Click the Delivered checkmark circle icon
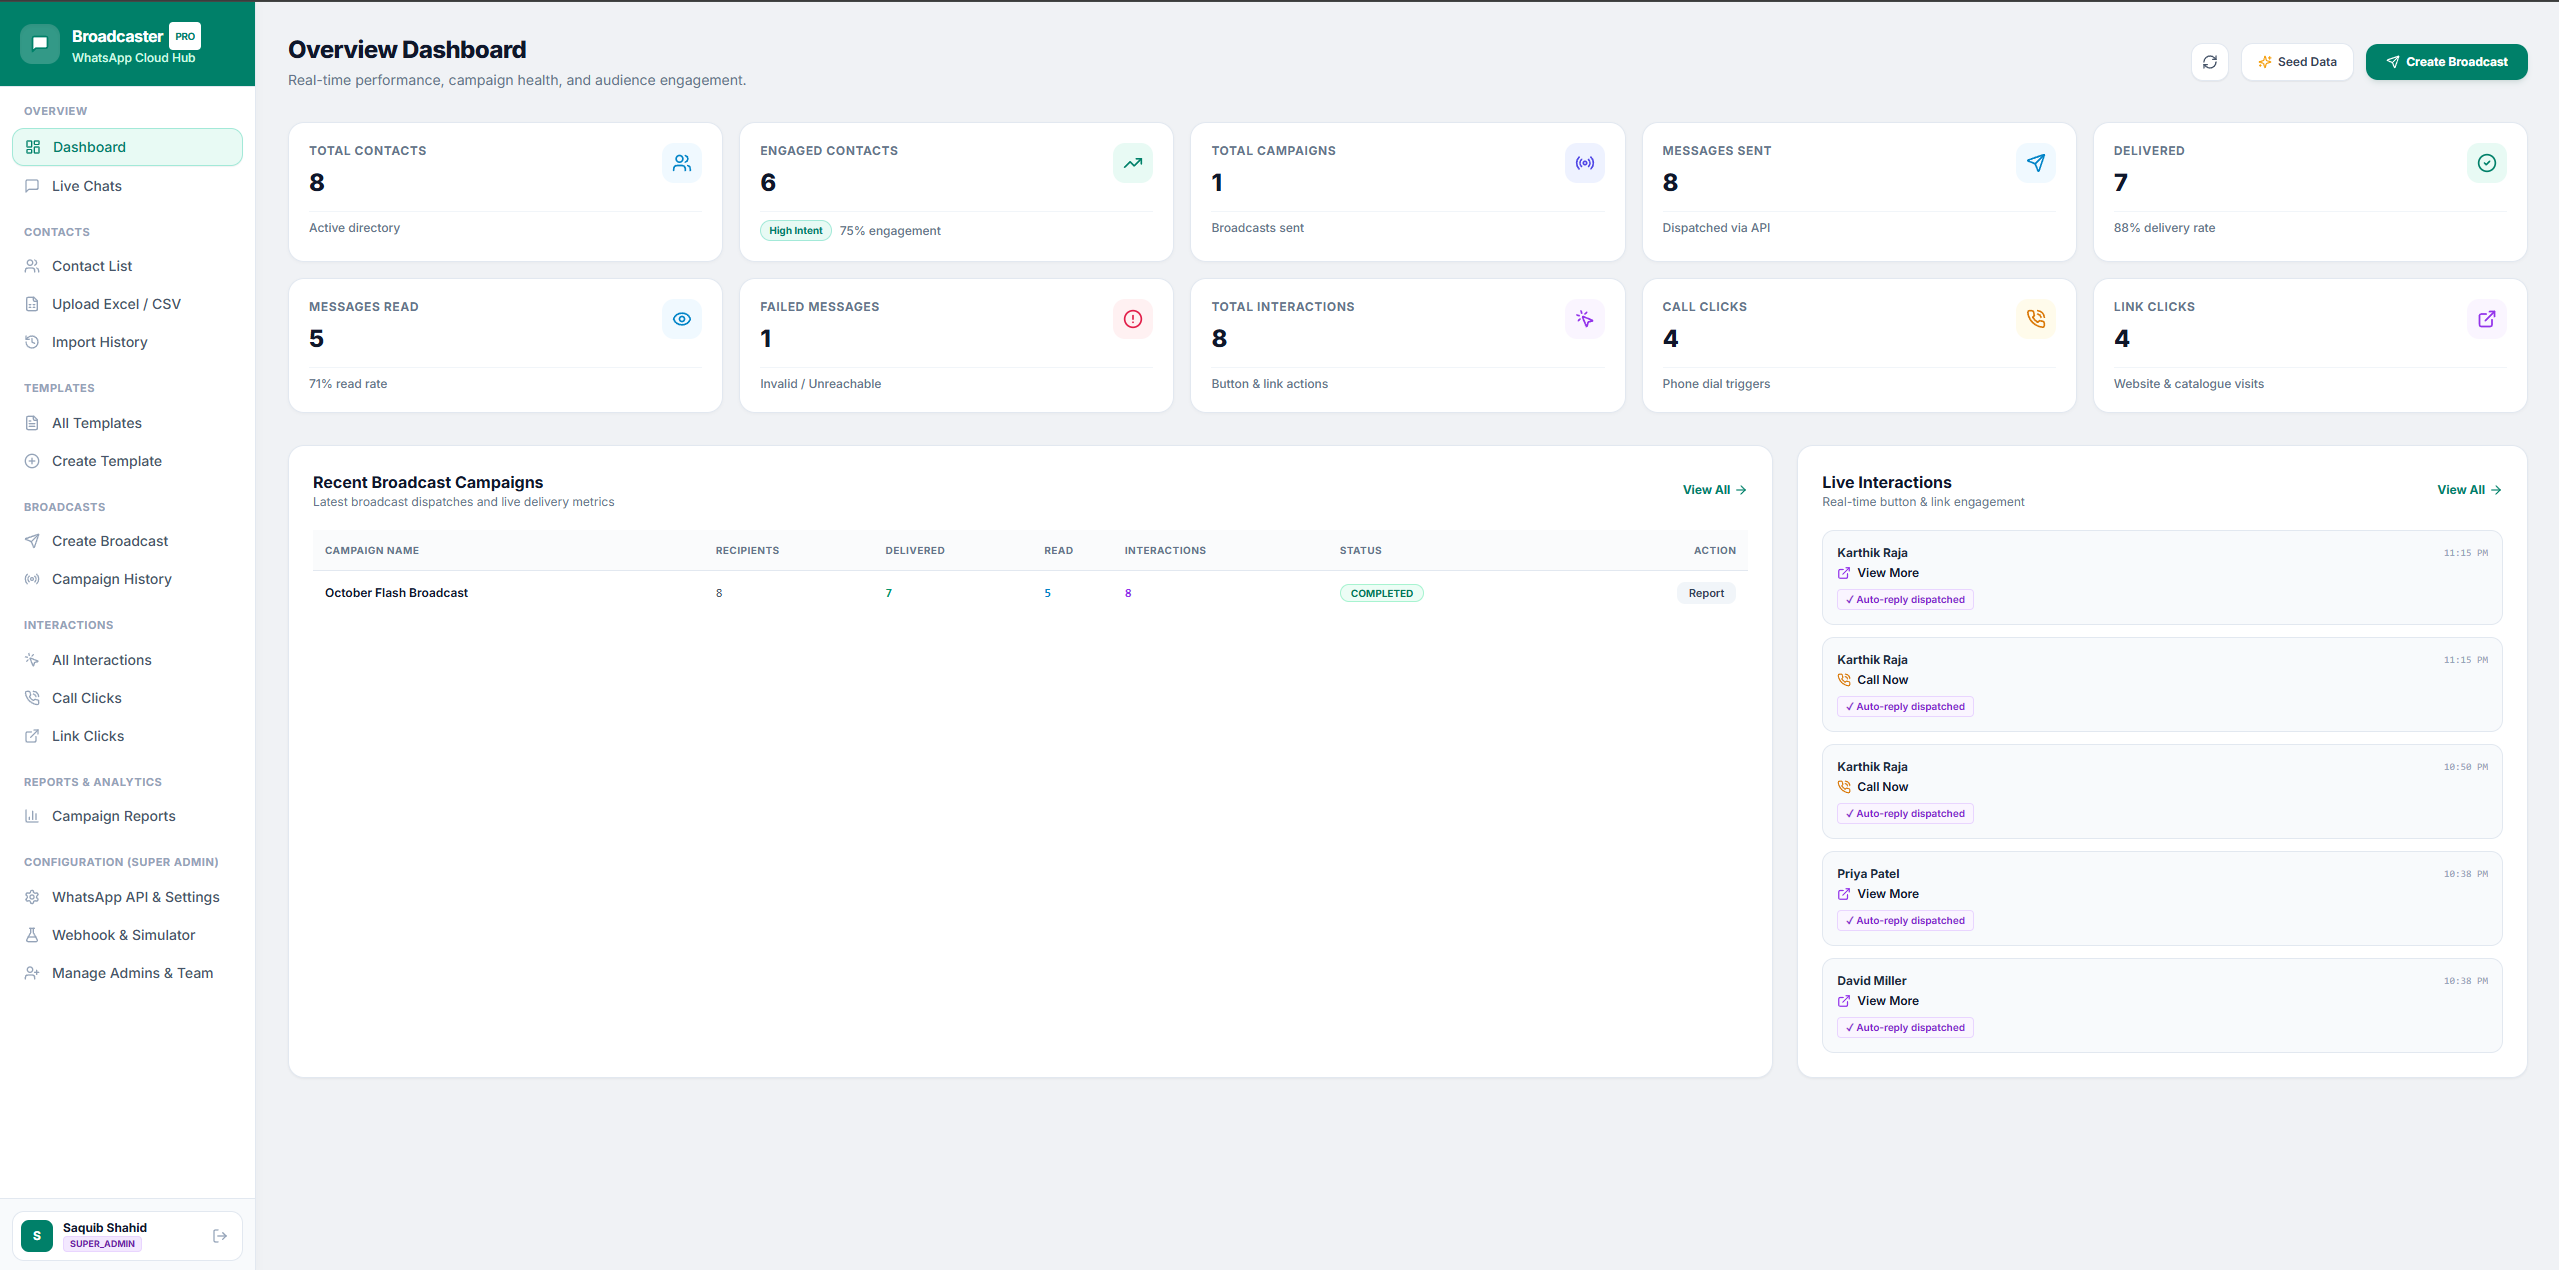Viewport: 2559px width, 1270px height. [x=2487, y=163]
